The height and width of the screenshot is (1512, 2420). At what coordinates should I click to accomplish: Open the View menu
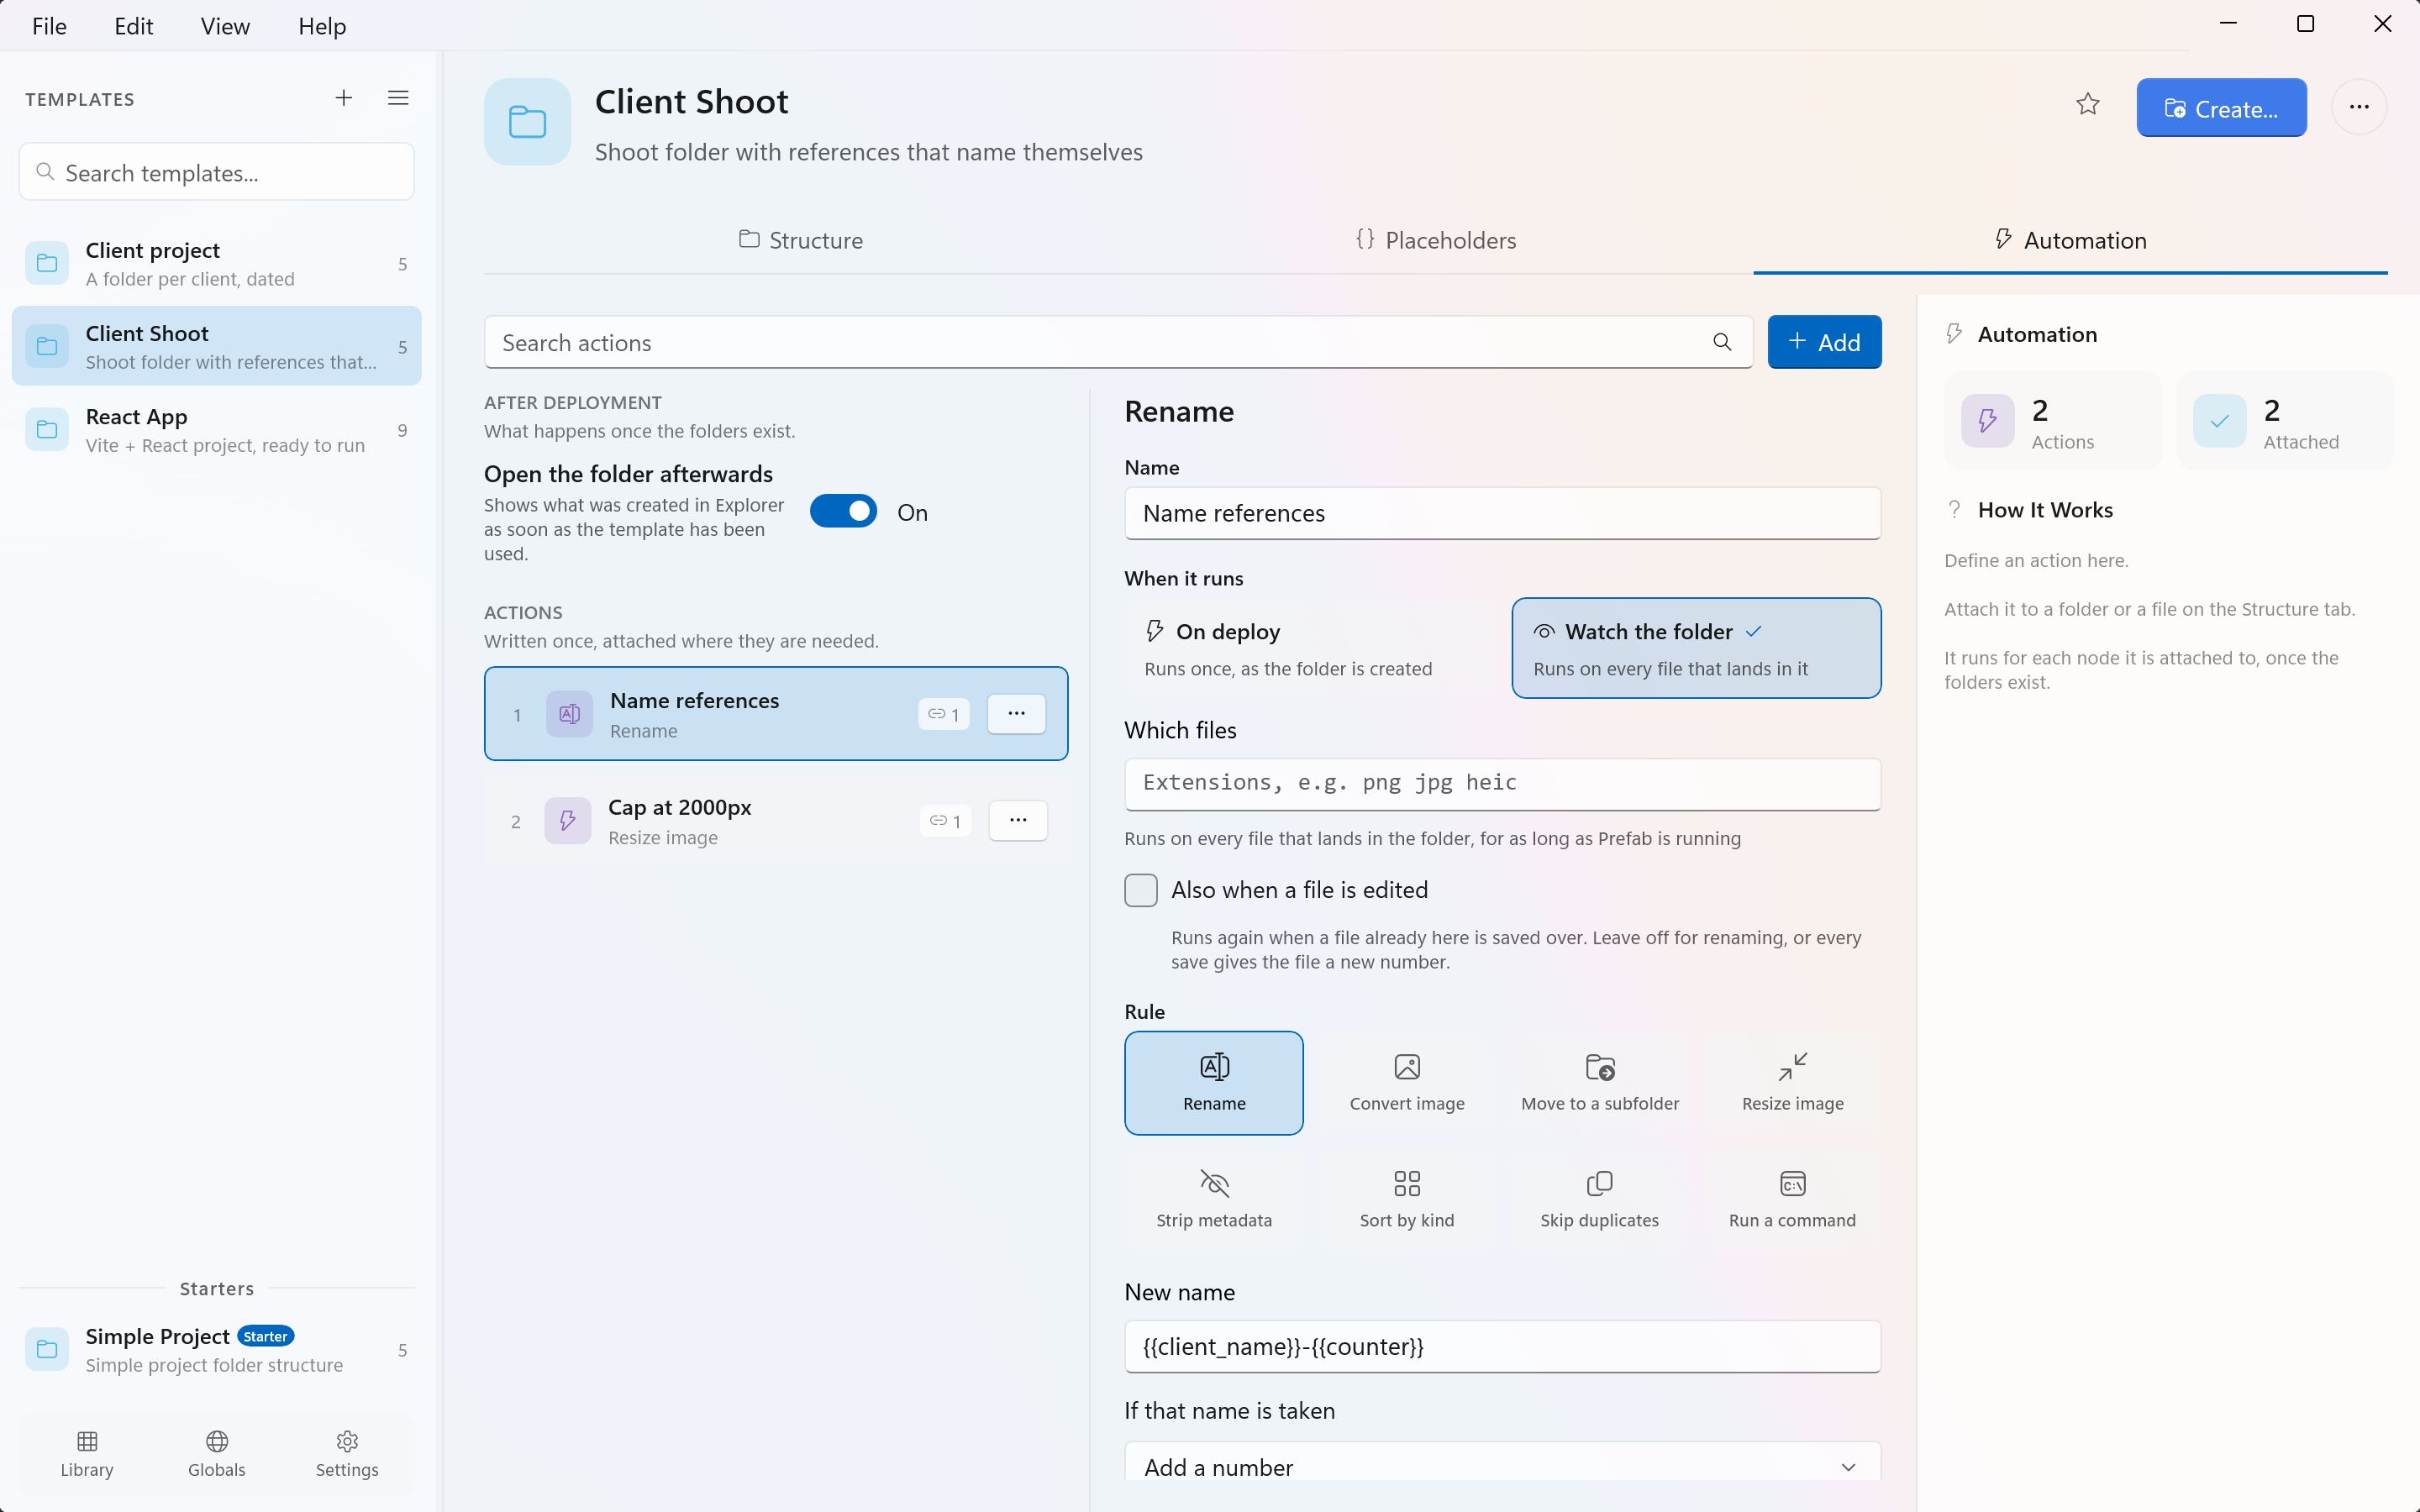pos(225,26)
